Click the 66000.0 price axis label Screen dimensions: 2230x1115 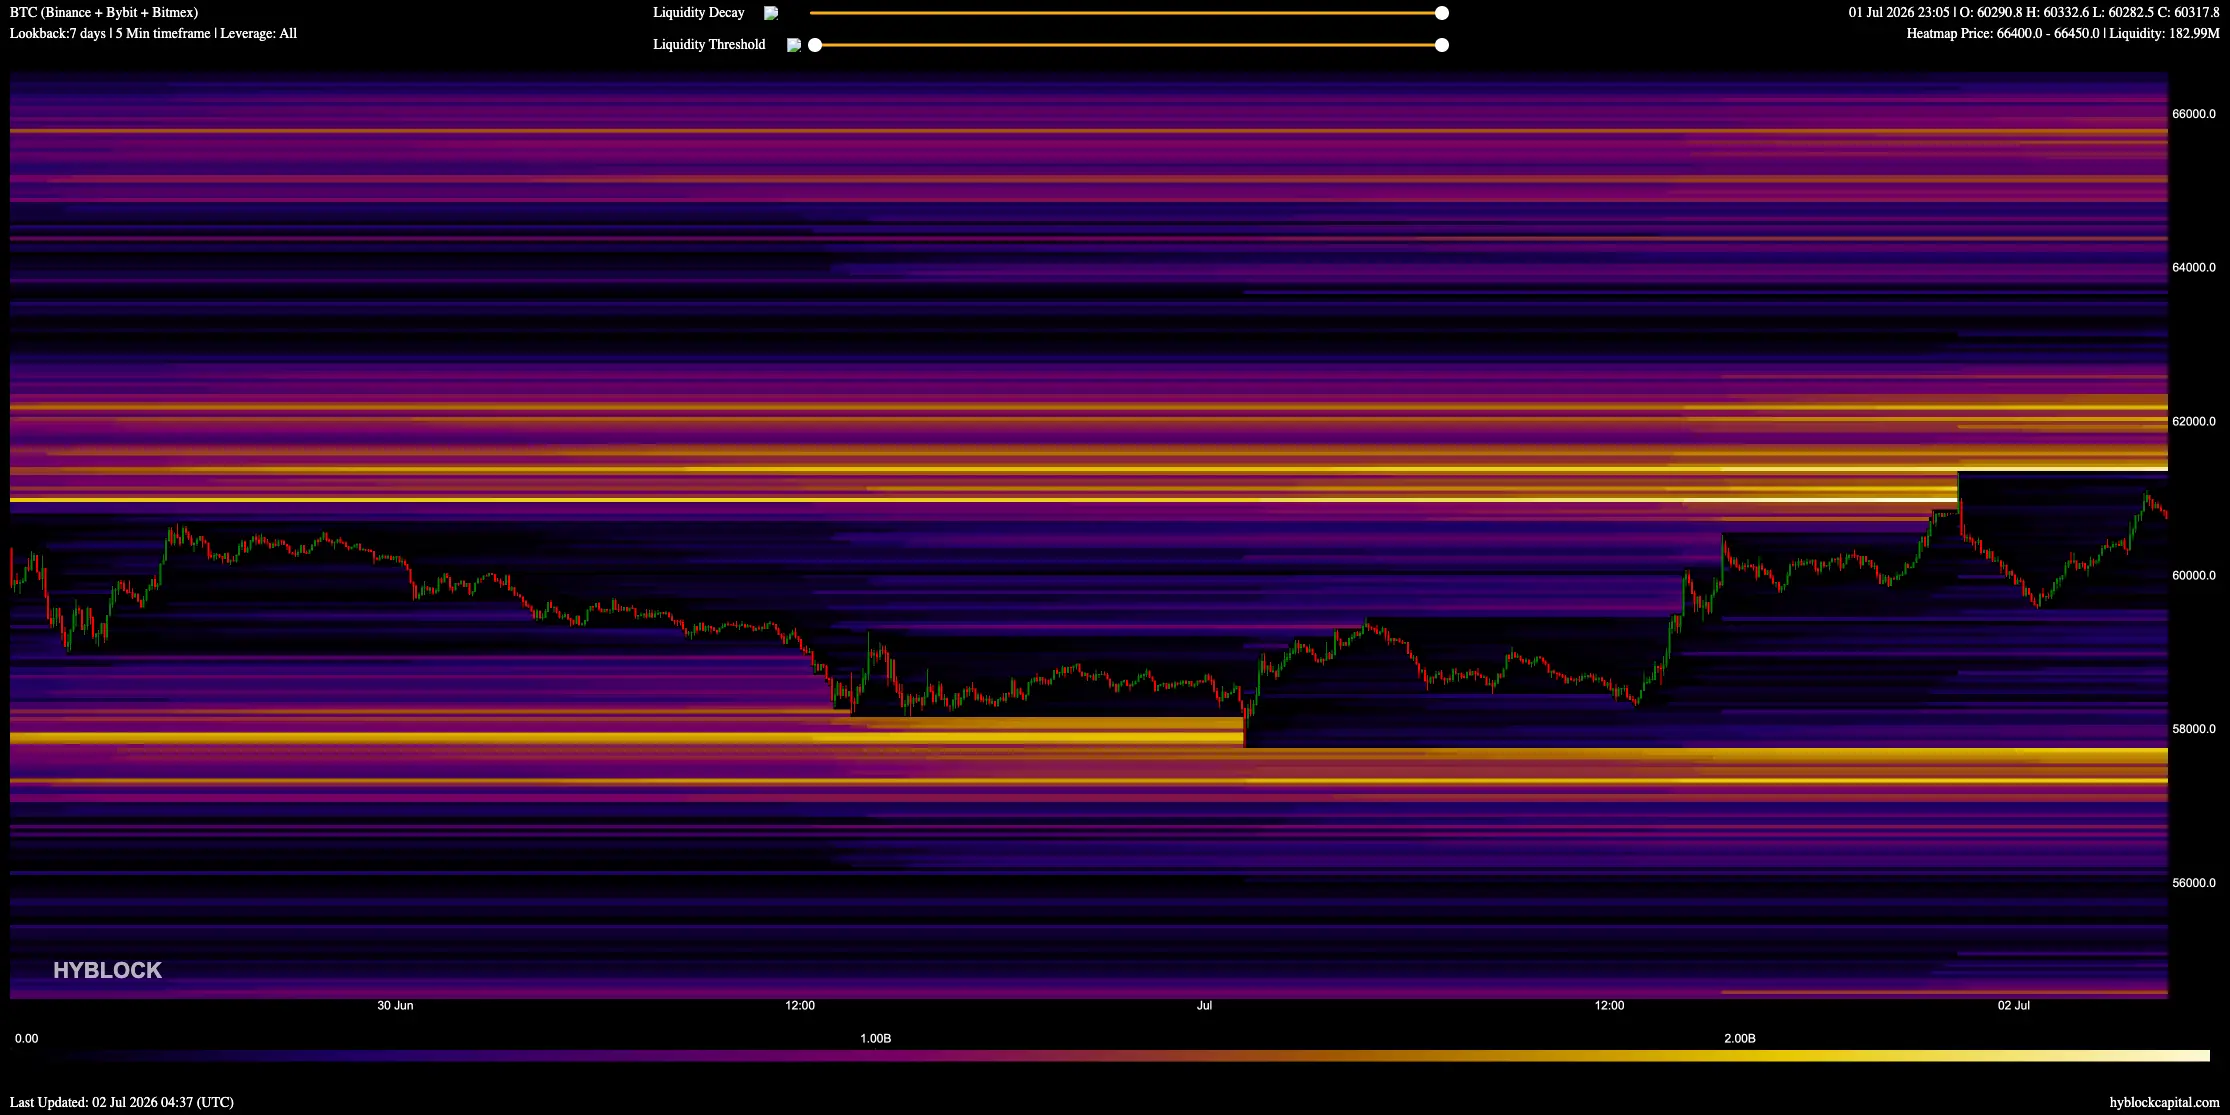pos(2194,114)
